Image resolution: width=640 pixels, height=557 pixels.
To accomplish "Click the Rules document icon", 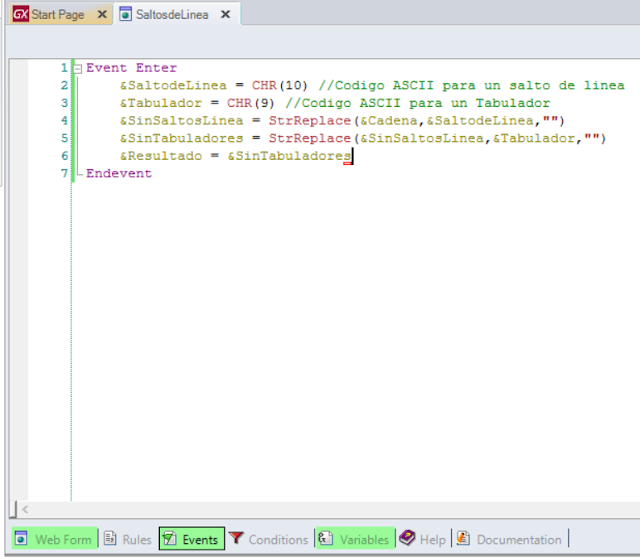I will point(110,539).
